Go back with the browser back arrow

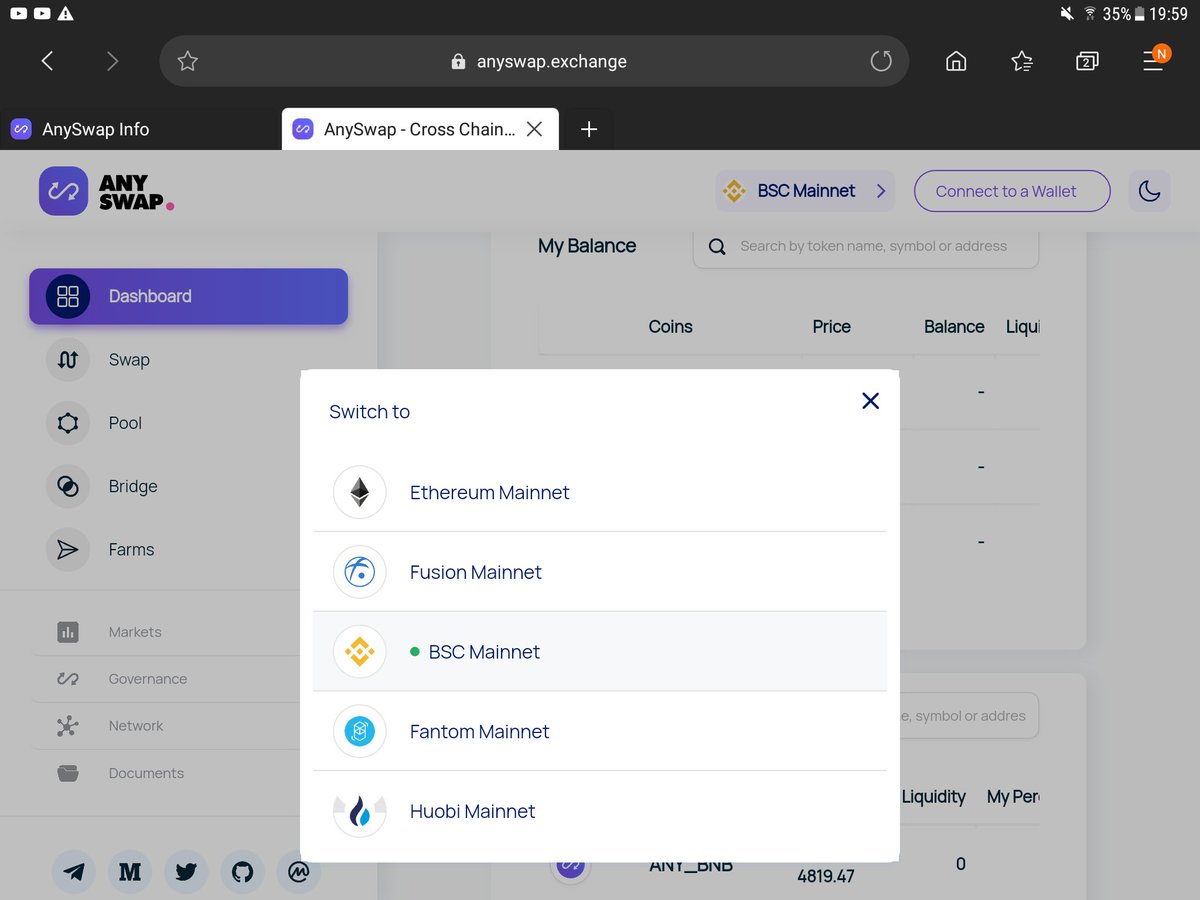coord(47,61)
